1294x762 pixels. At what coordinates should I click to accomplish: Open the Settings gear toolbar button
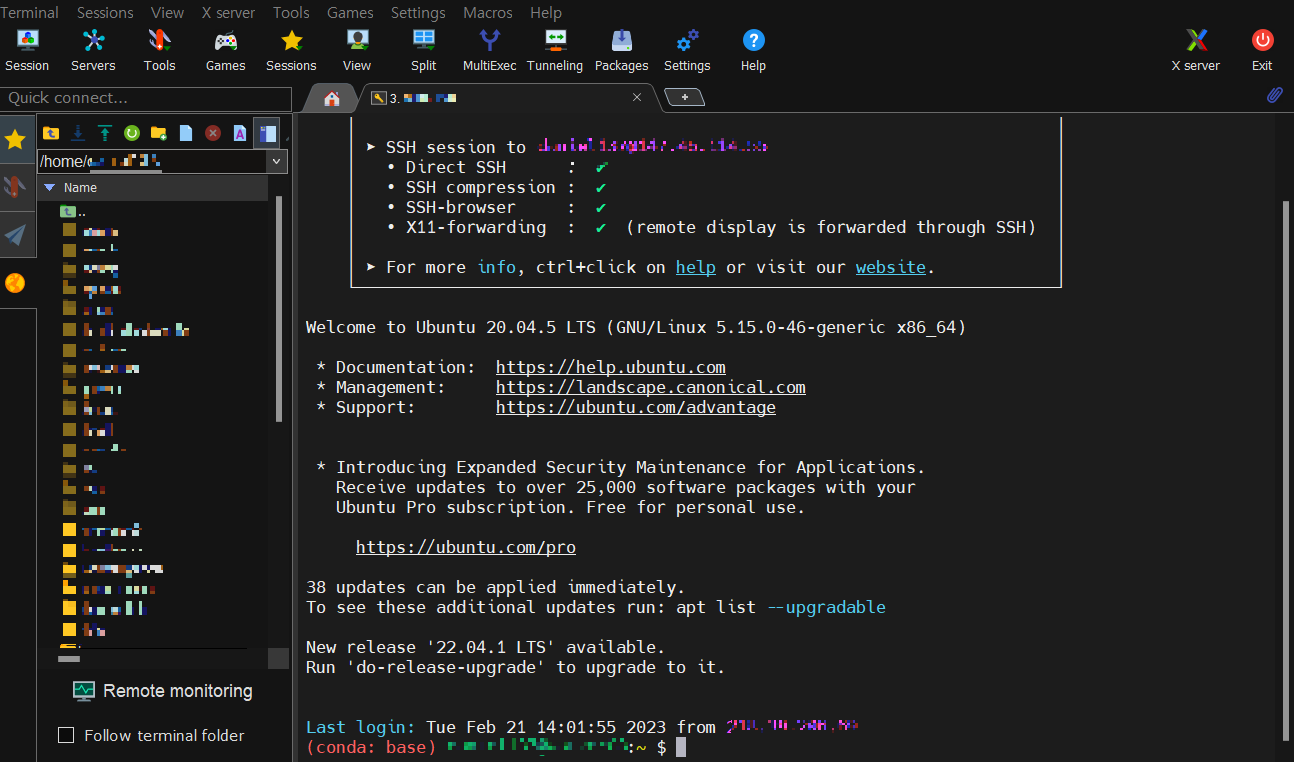click(x=687, y=50)
